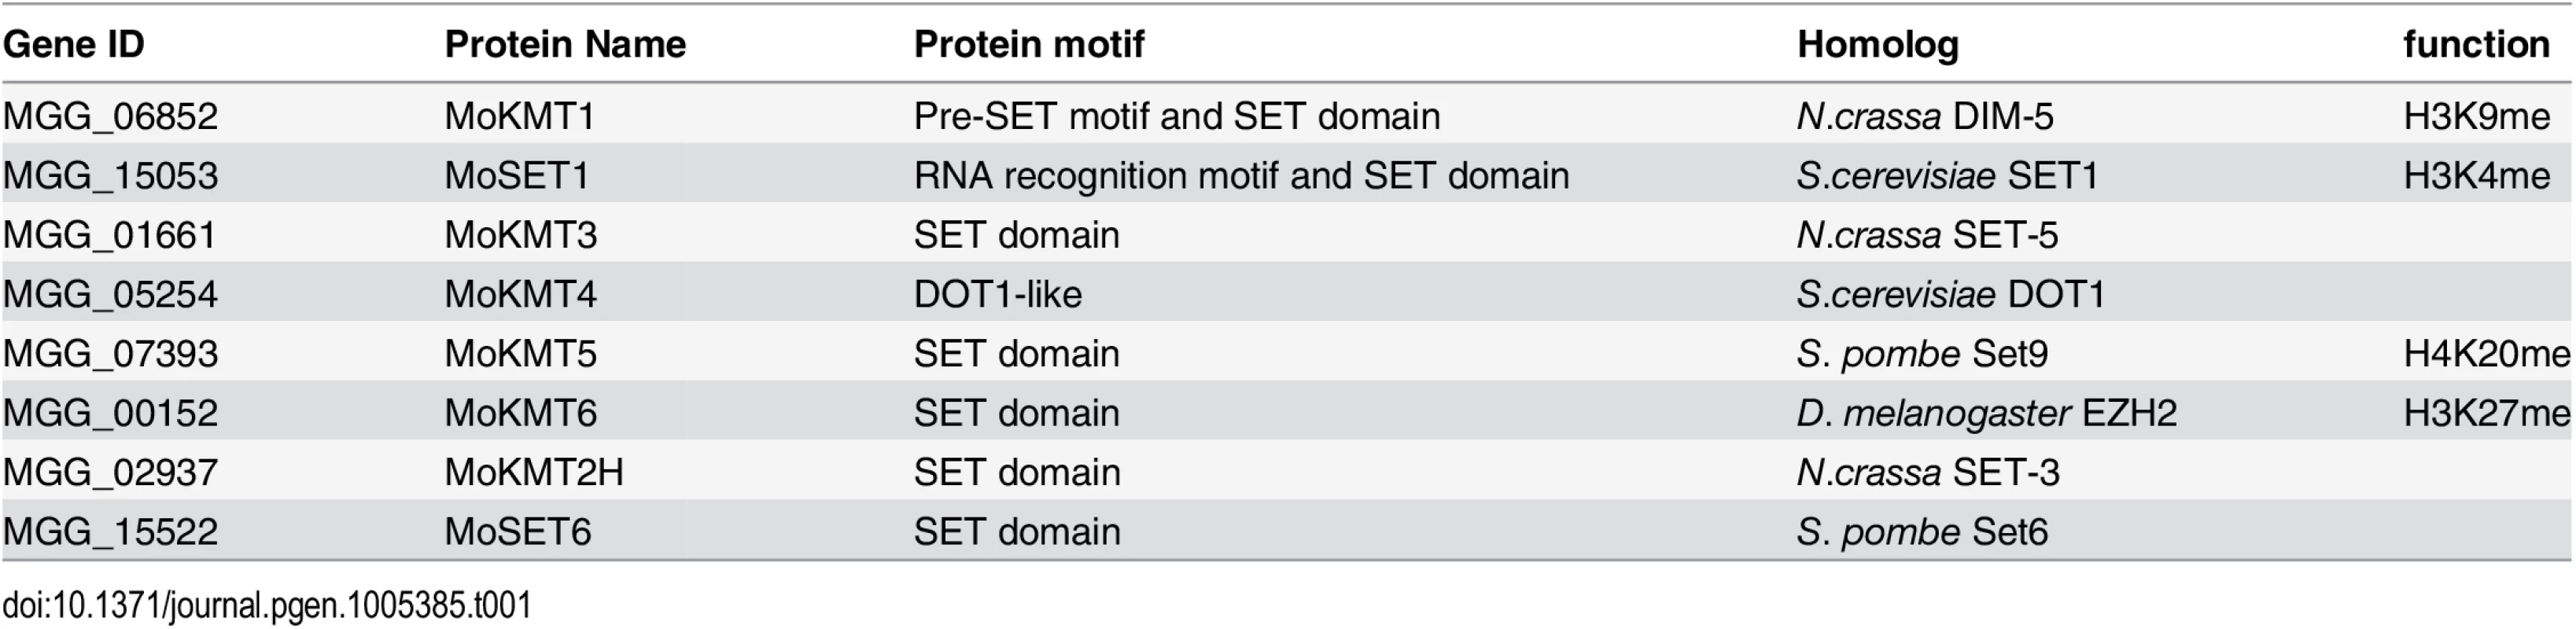Viewport: 2576px width, 629px height.
Task: Select the N.crassa DIM-5 homolog
Action: 1925,117
